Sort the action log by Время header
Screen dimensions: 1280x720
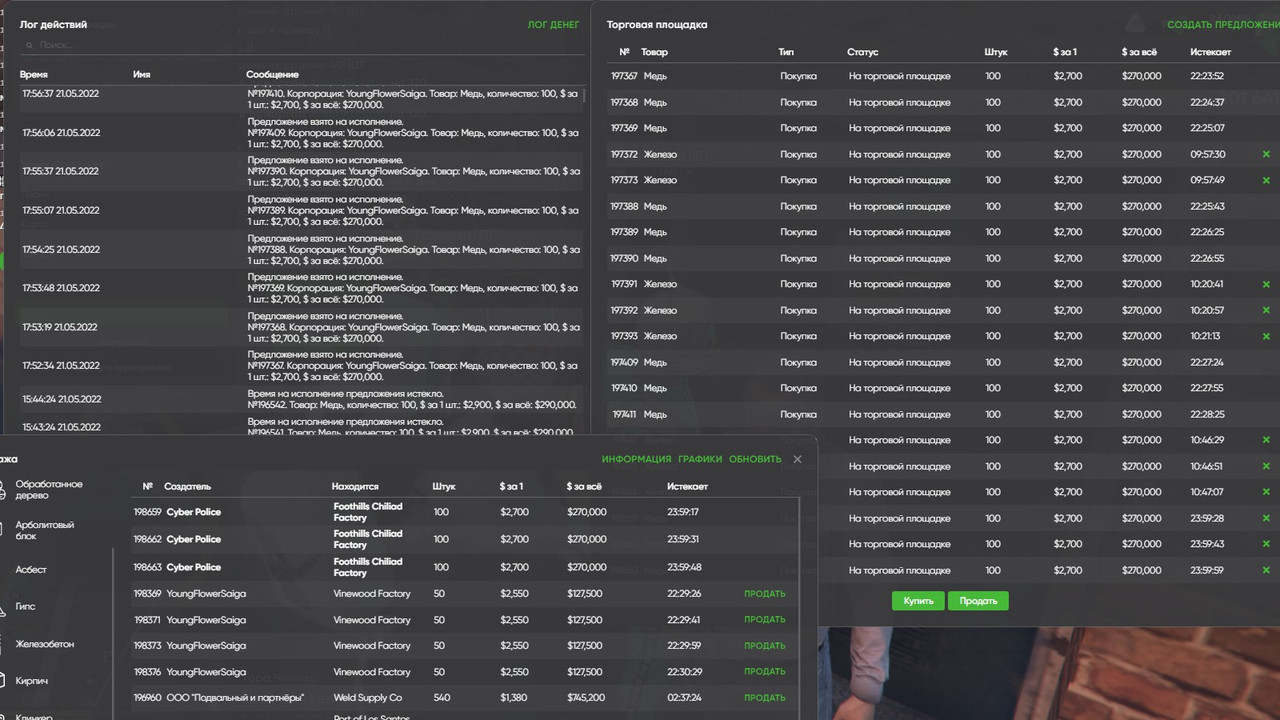click(x=34, y=75)
